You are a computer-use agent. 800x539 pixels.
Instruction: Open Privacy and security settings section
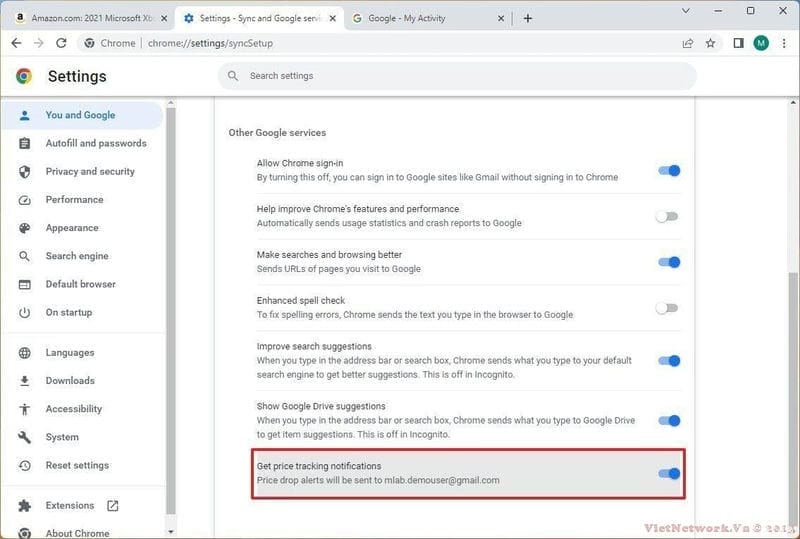click(x=89, y=171)
